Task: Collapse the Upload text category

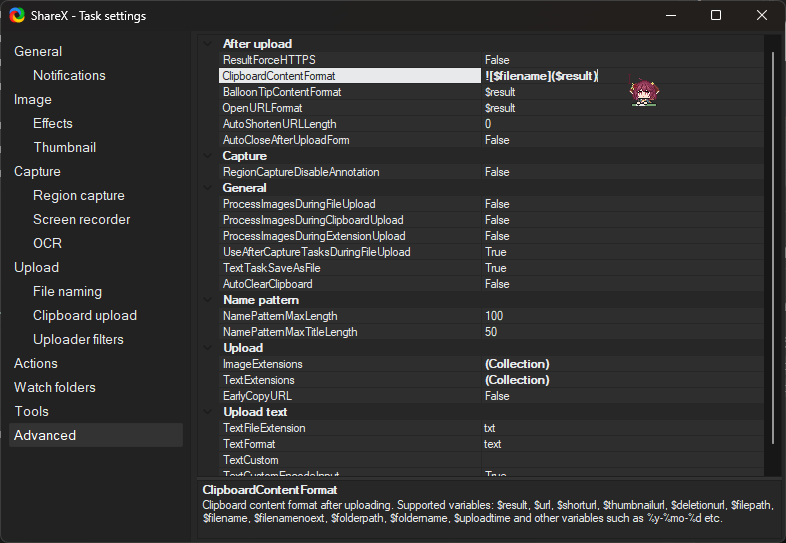Action: (x=208, y=412)
